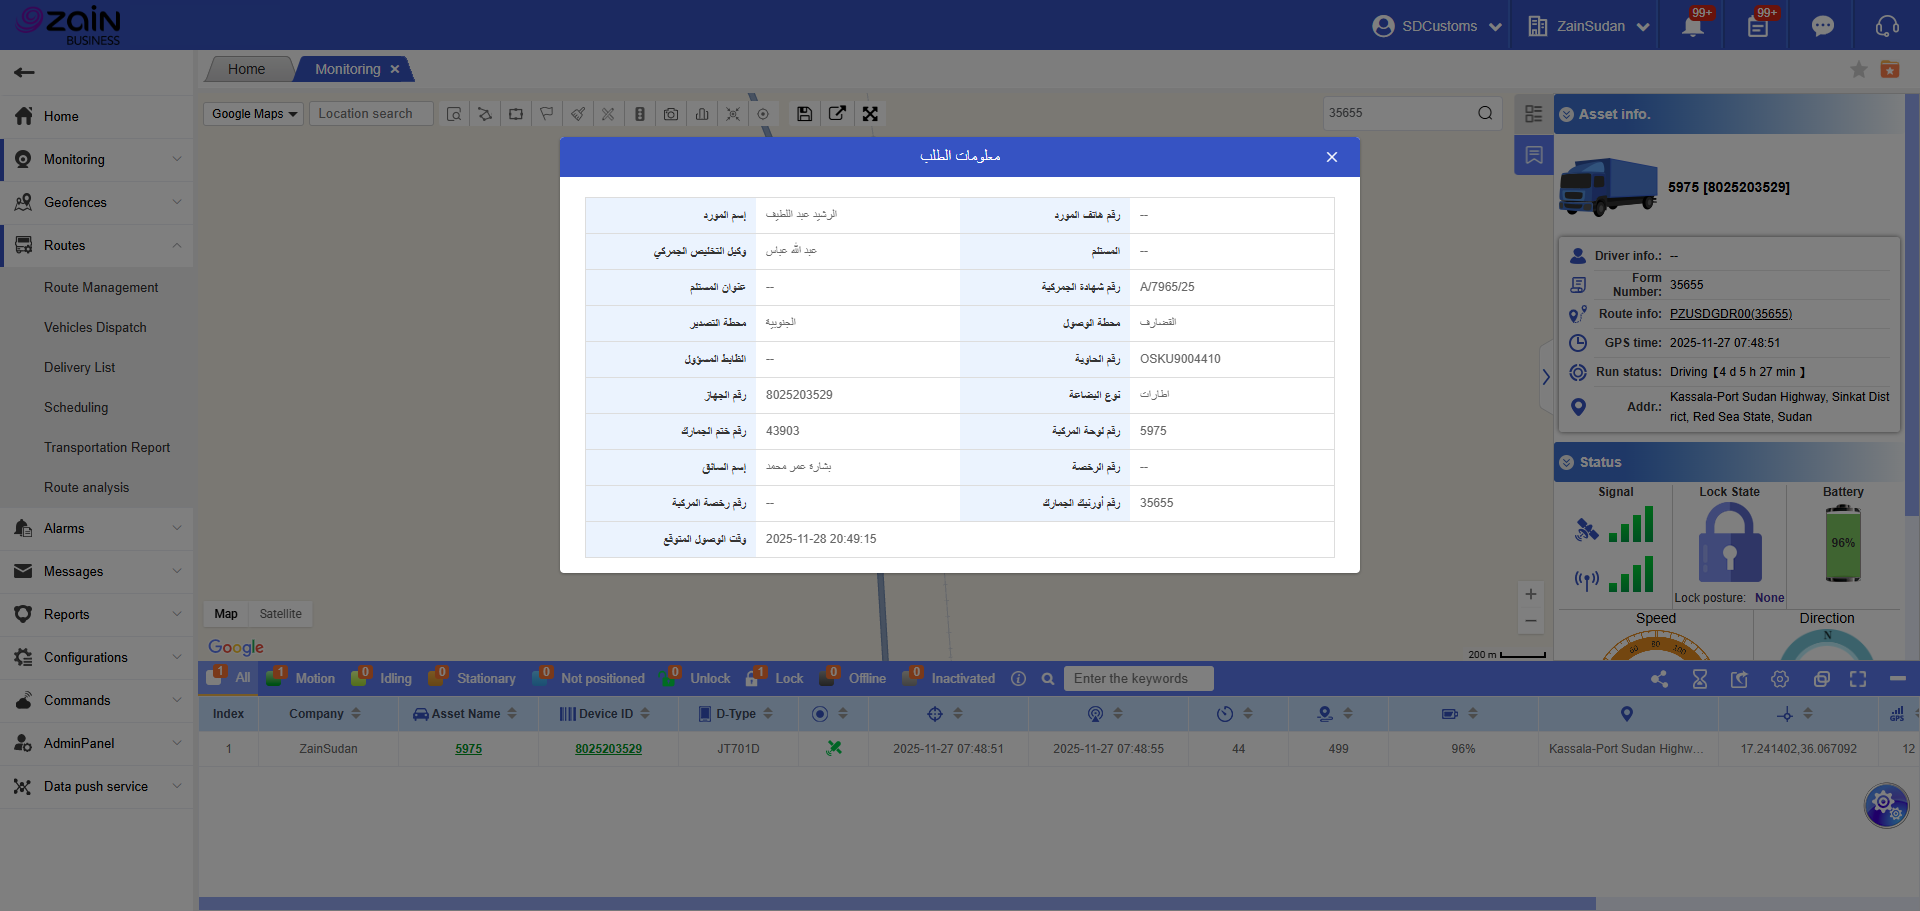This screenshot has height=911, width=1920.
Task: Open the PZUSDGDR00(35655) route link
Action: pyautogui.click(x=1730, y=314)
